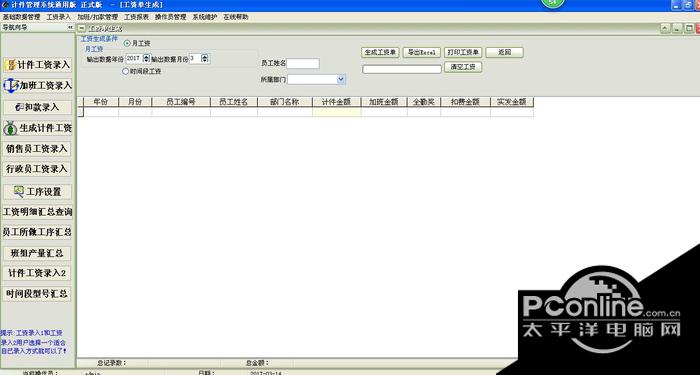Open 行政员工资录入 from the sidebar
700x375 pixels.
pos(37,169)
